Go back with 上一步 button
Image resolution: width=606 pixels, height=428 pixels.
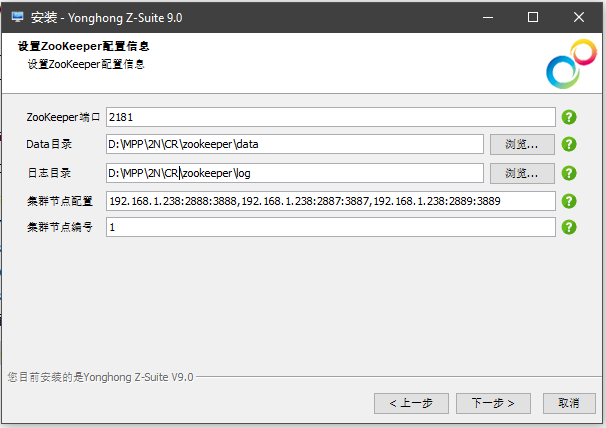(x=411, y=403)
